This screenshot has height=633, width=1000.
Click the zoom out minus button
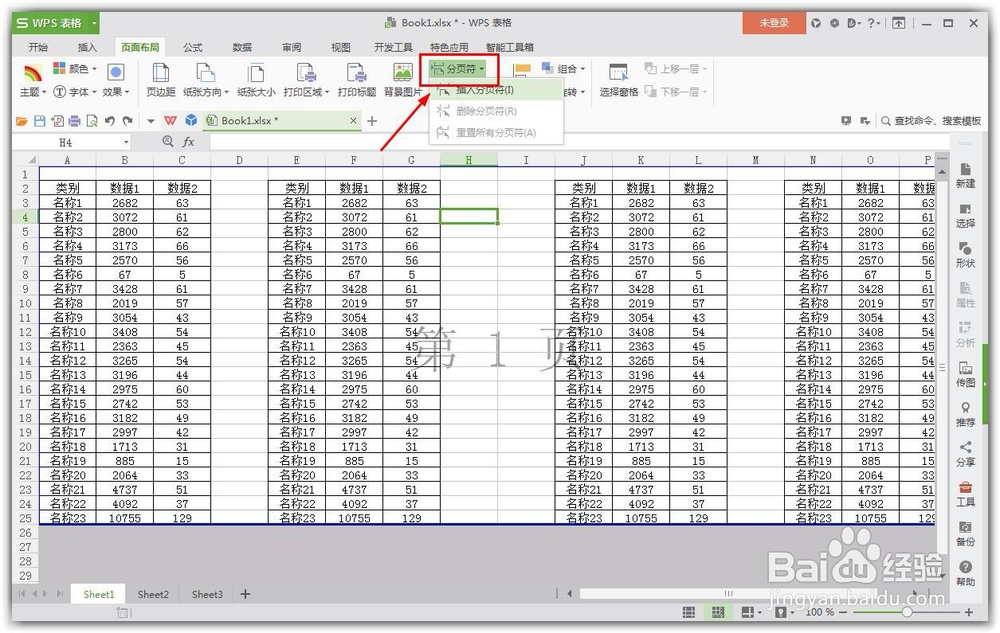point(842,612)
